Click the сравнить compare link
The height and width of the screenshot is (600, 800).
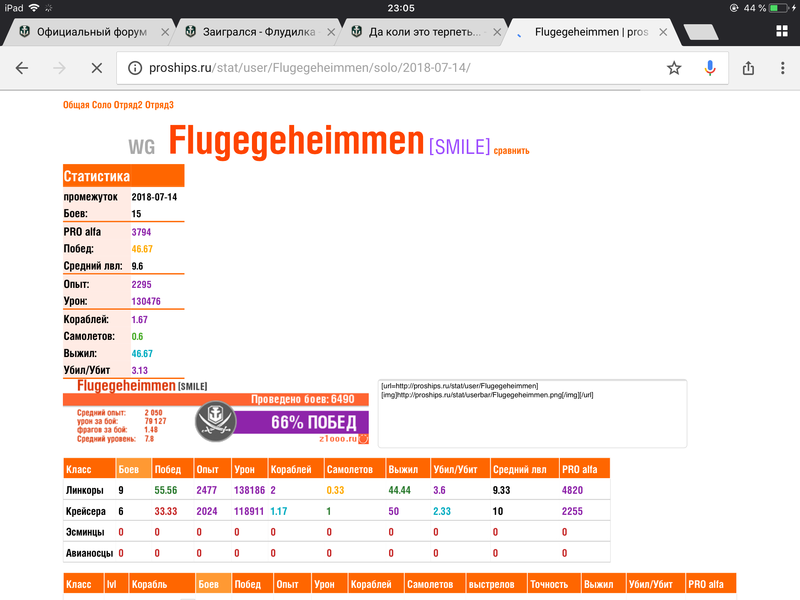coord(511,151)
